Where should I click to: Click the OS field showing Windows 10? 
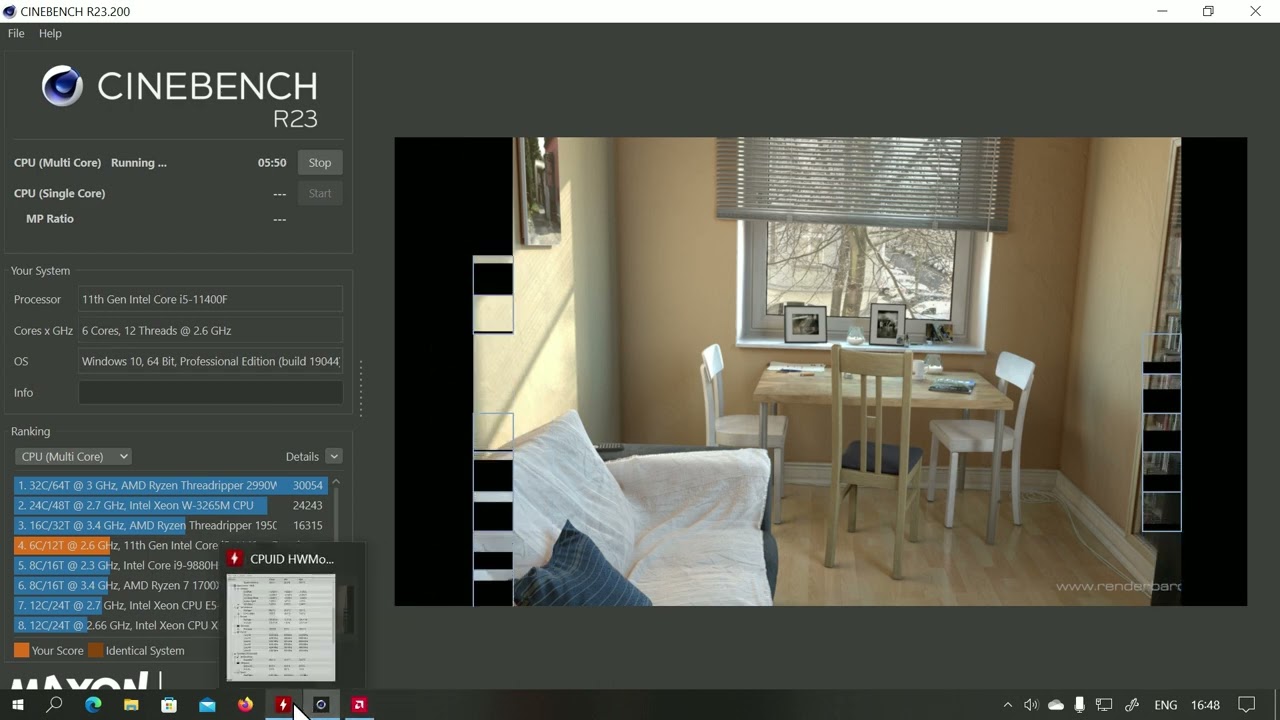click(x=210, y=361)
